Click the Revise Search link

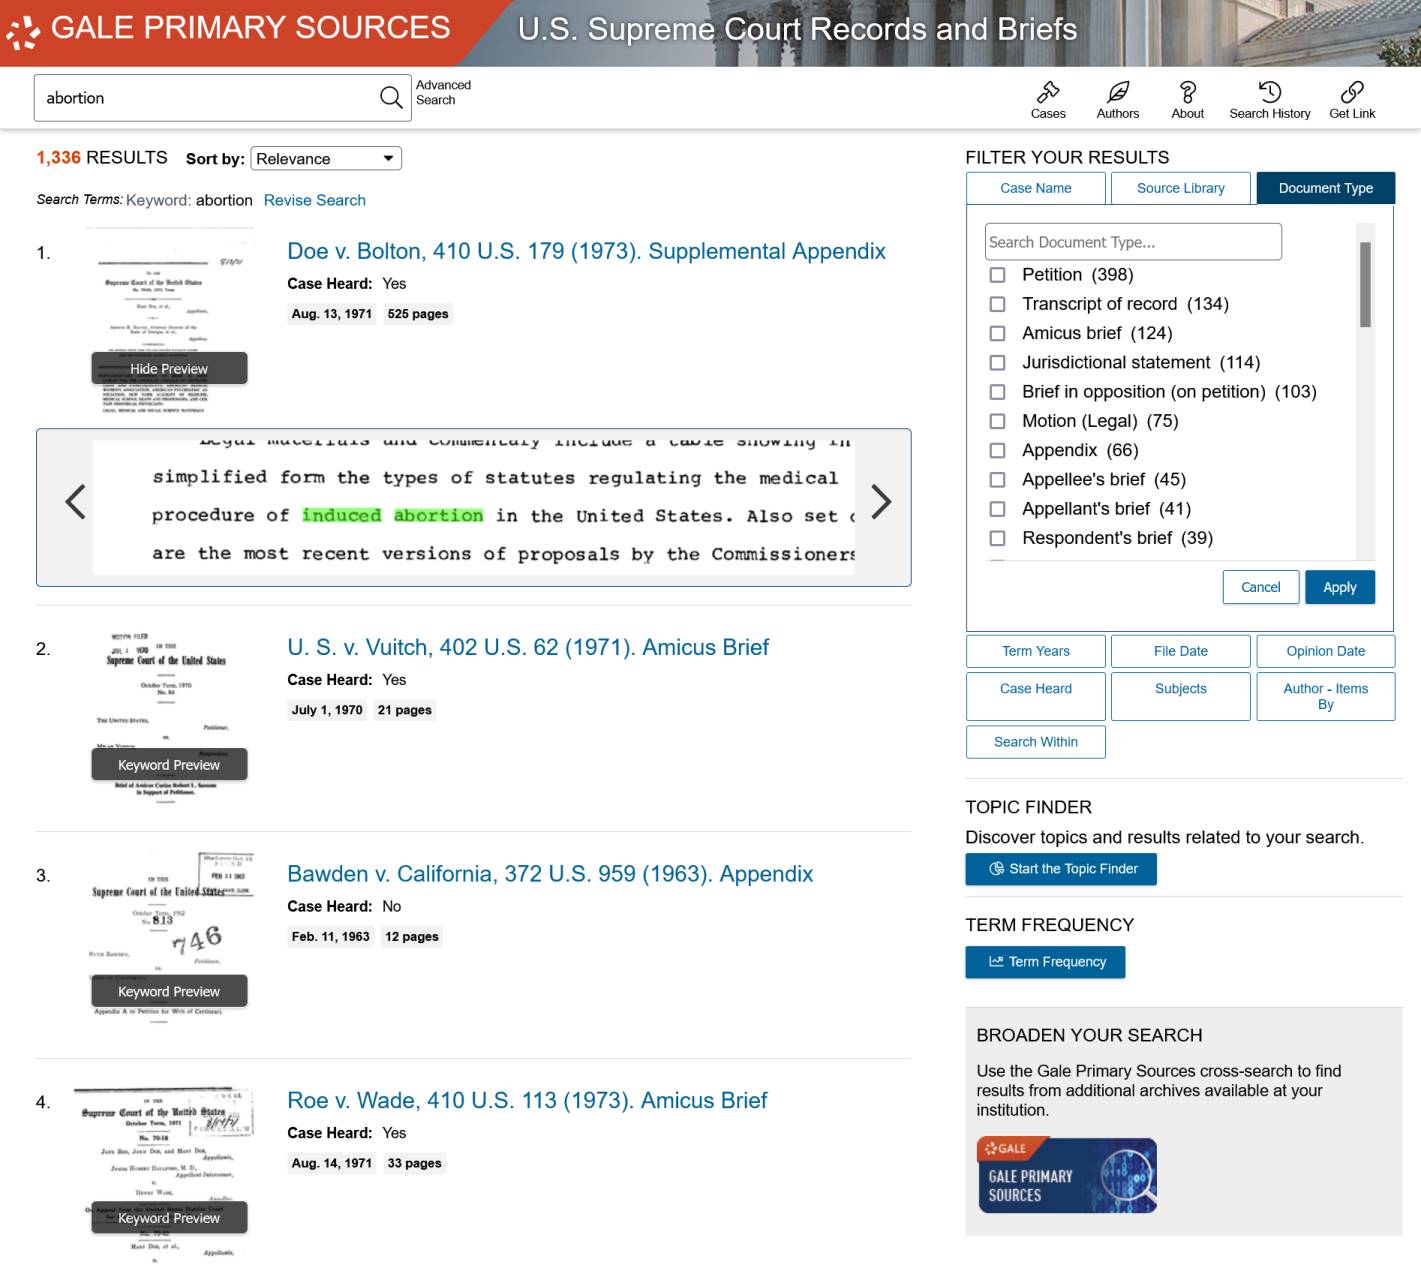pos(314,200)
